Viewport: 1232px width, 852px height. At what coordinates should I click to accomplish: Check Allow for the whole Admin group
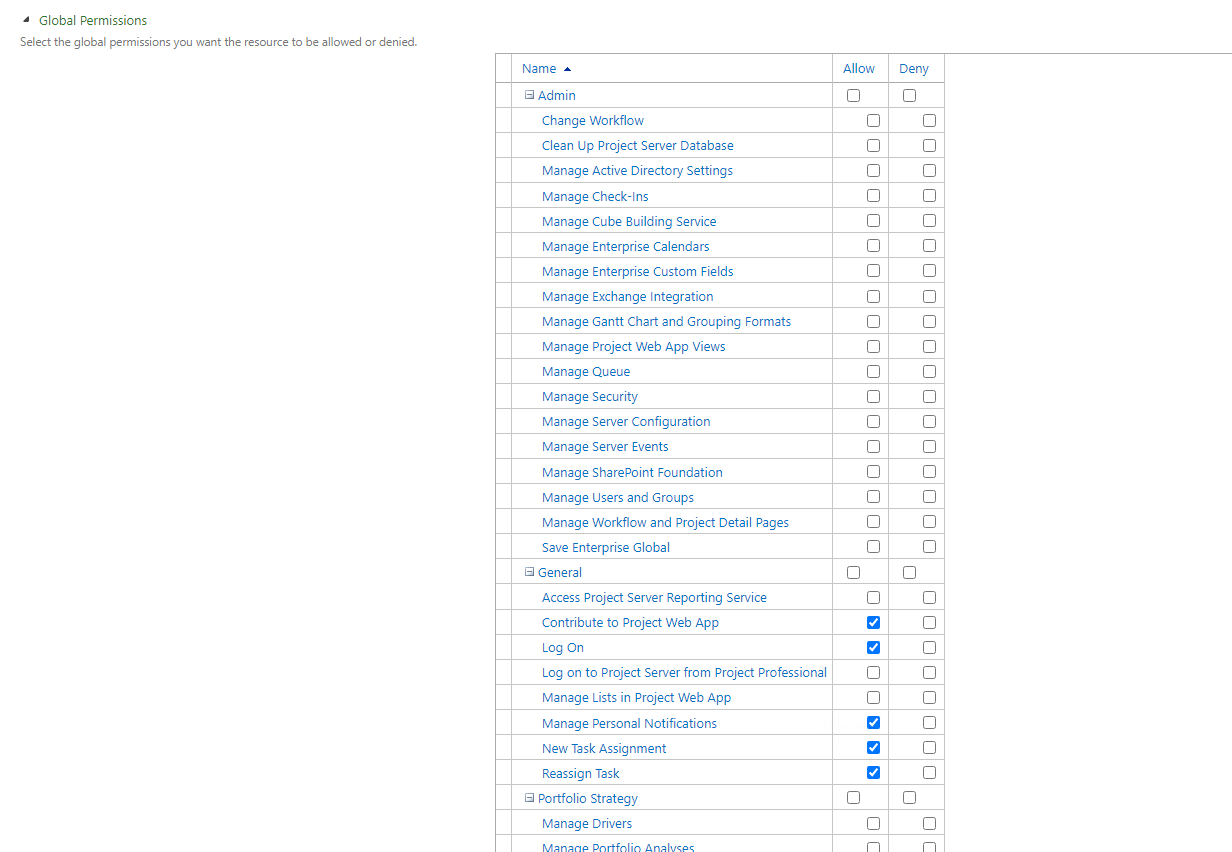[x=853, y=96]
